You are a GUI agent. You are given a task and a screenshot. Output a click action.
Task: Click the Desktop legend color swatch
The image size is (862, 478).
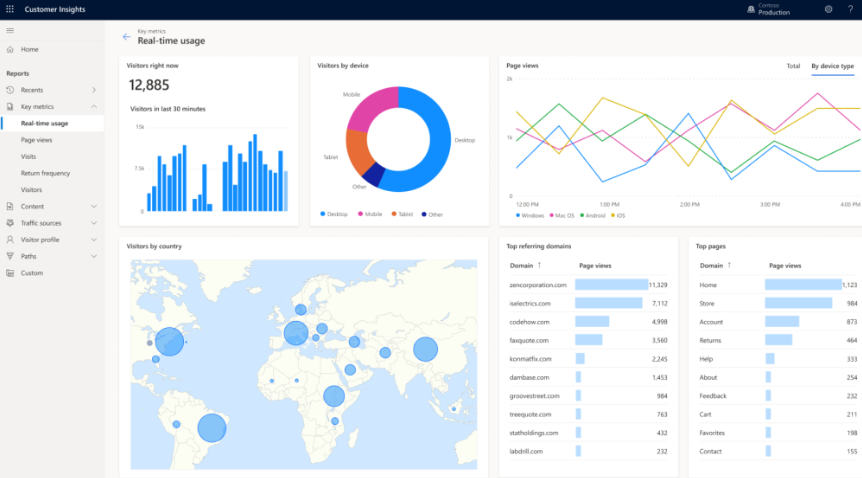point(322,214)
